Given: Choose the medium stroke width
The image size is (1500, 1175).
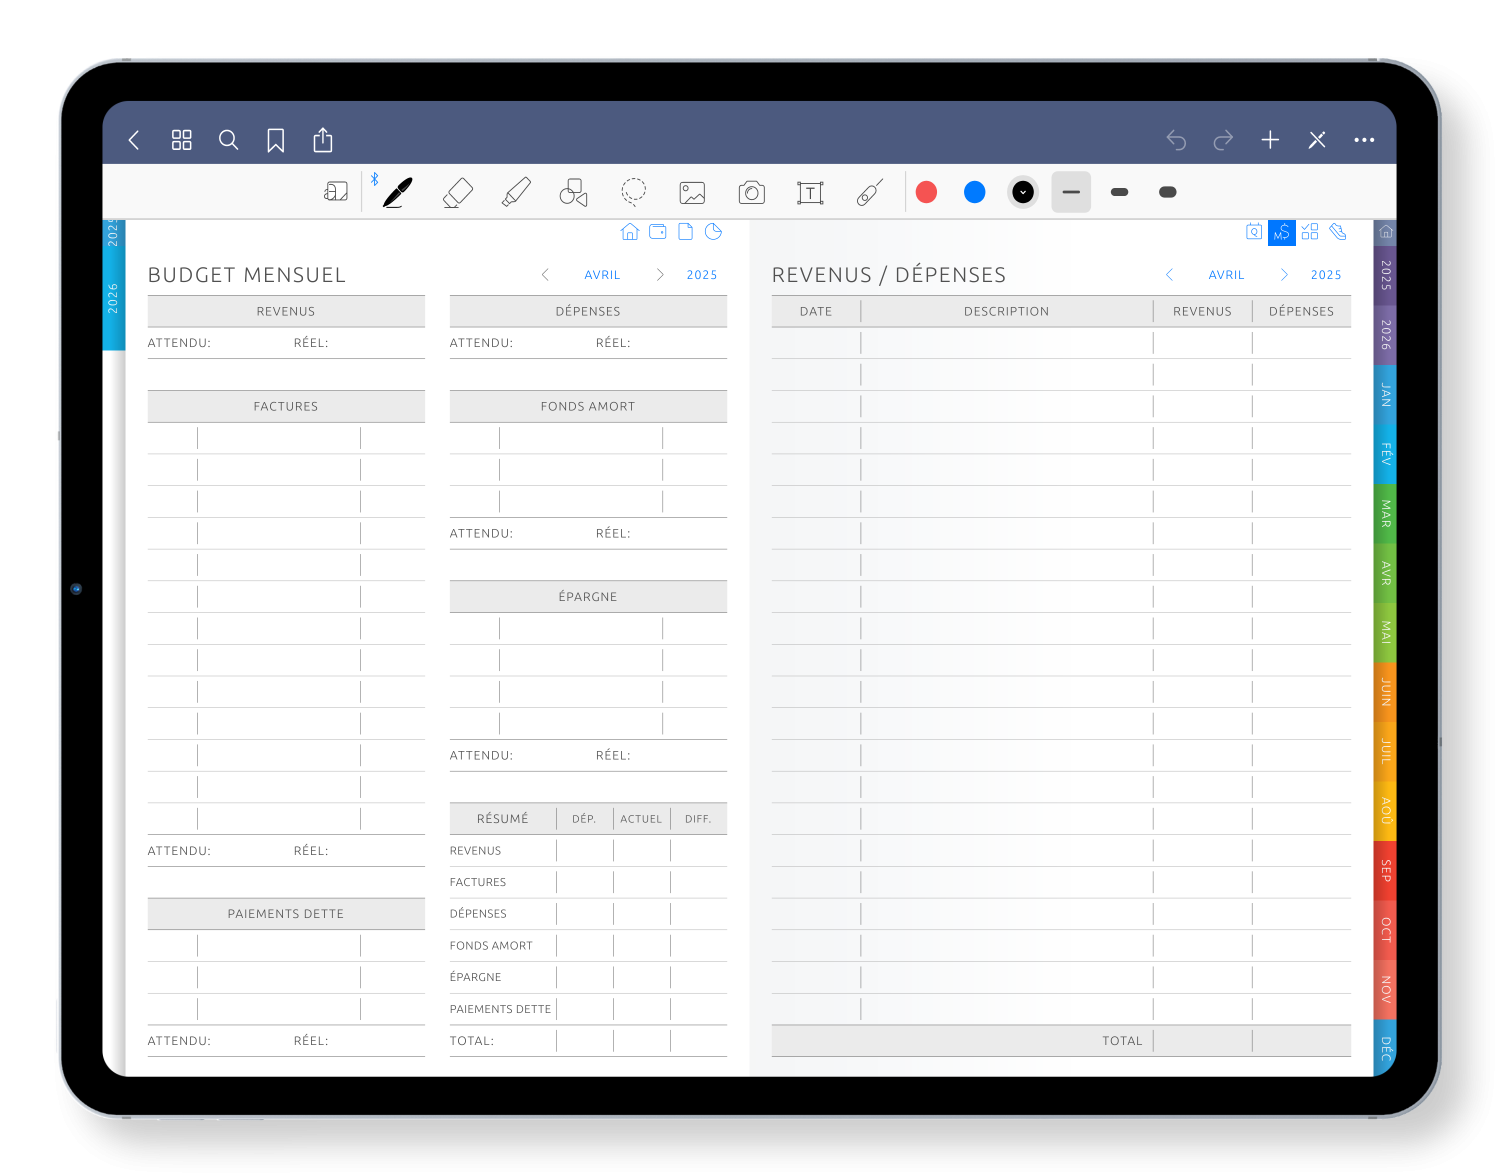Looking at the screenshot, I should pos(1119,192).
